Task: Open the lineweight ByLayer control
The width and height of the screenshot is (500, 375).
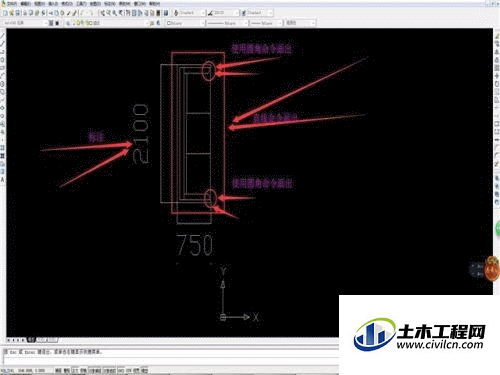Action: click(267, 23)
